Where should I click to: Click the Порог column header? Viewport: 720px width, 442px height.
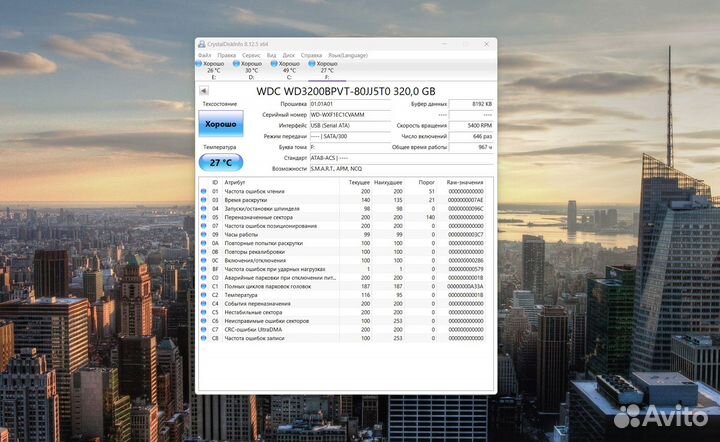427,183
